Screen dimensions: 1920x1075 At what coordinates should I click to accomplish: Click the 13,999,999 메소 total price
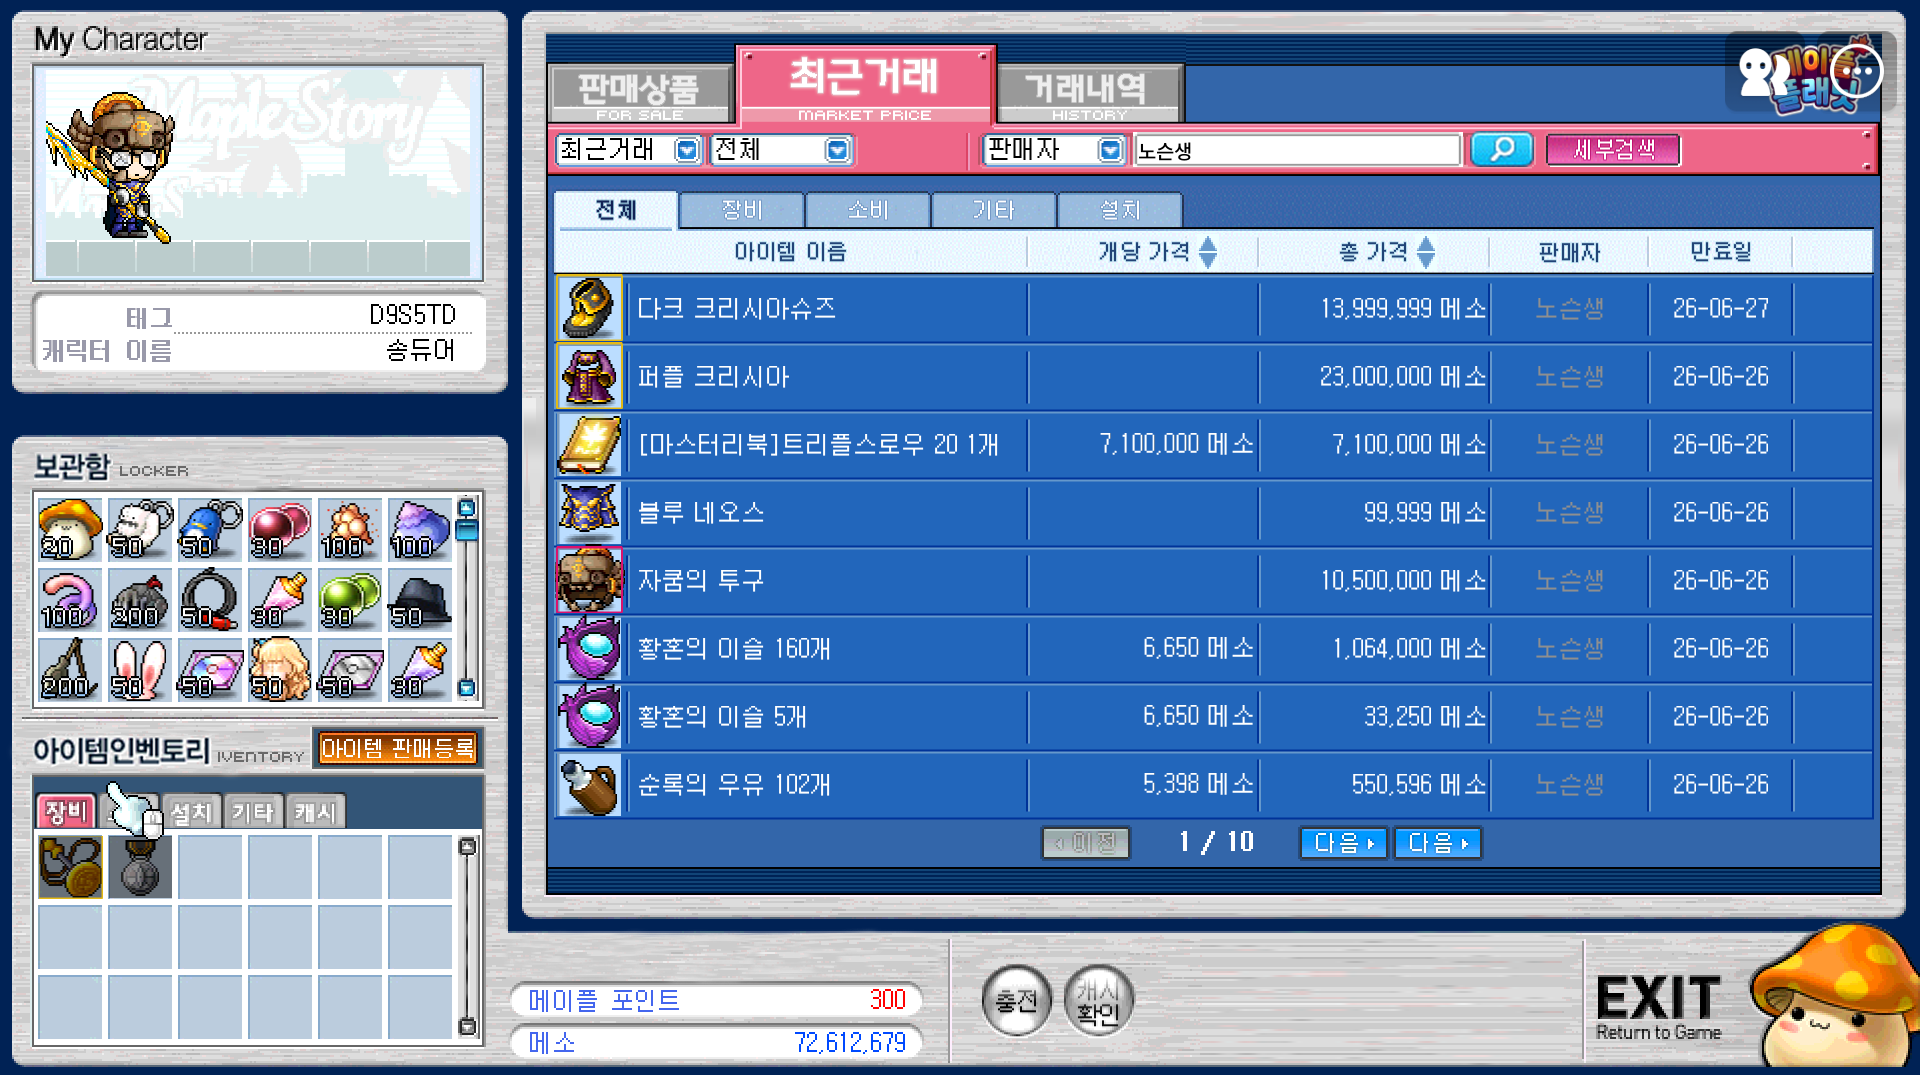1403,308
